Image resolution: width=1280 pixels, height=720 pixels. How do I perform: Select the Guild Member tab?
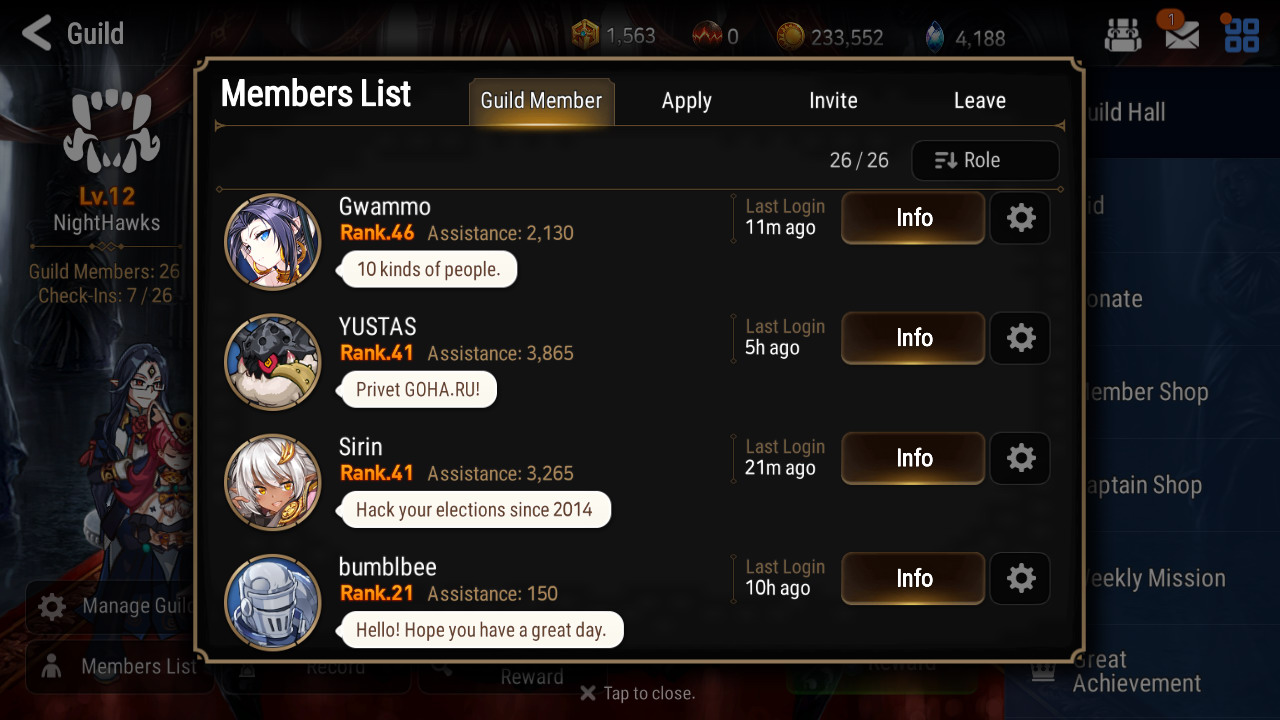[541, 101]
